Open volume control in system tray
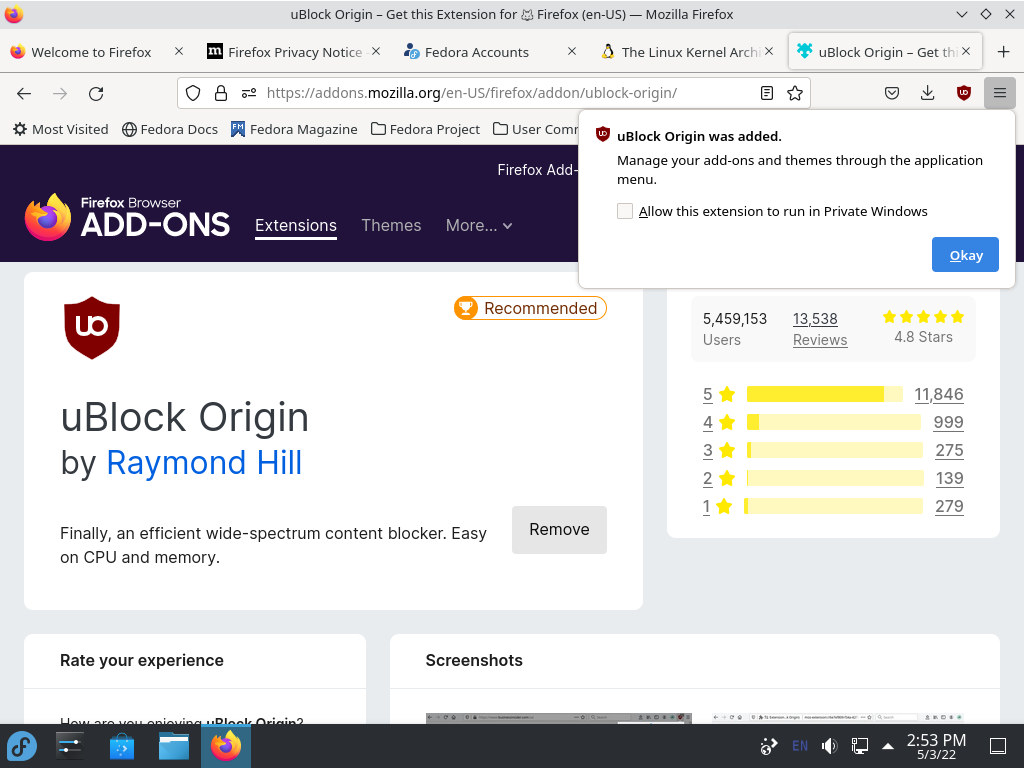The image size is (1024, 768). coord(830,746)
